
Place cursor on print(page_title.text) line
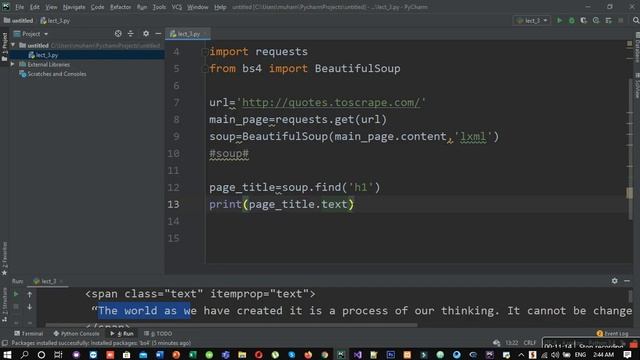[x=281, y=204]
